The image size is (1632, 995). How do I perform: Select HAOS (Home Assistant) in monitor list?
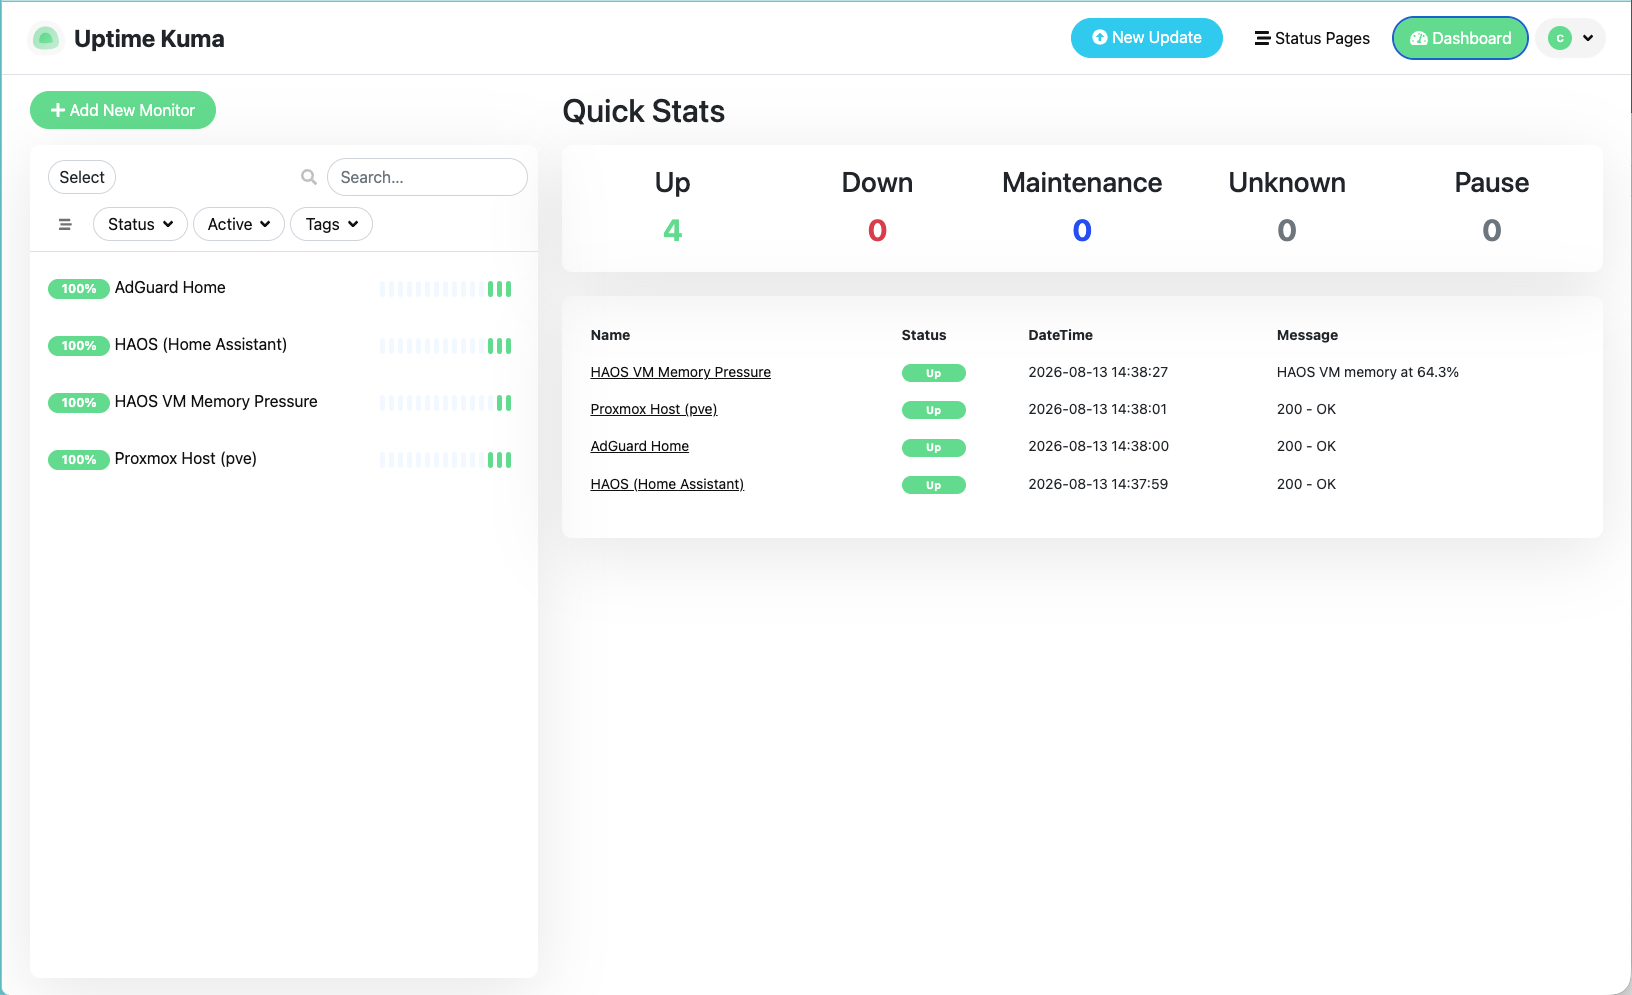pyautogui.click(x=283, y=345)
